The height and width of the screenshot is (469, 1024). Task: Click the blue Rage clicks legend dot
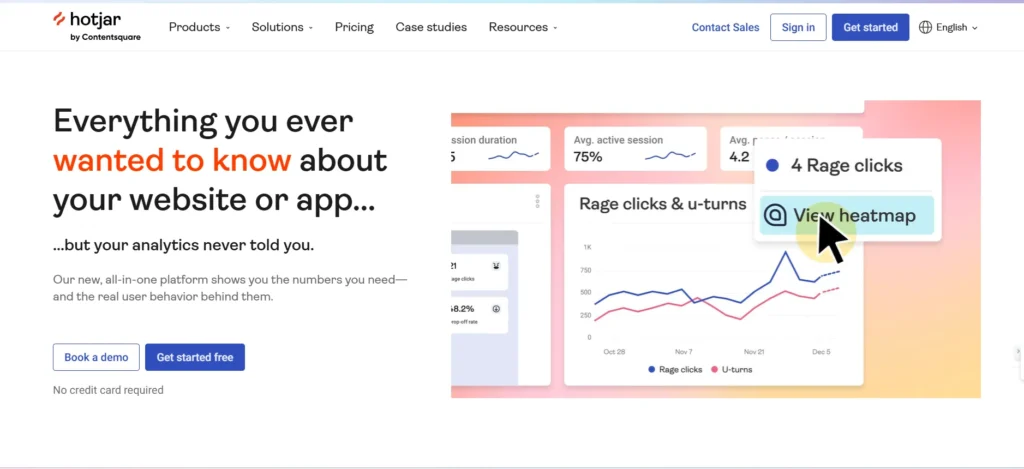(652, 370)
